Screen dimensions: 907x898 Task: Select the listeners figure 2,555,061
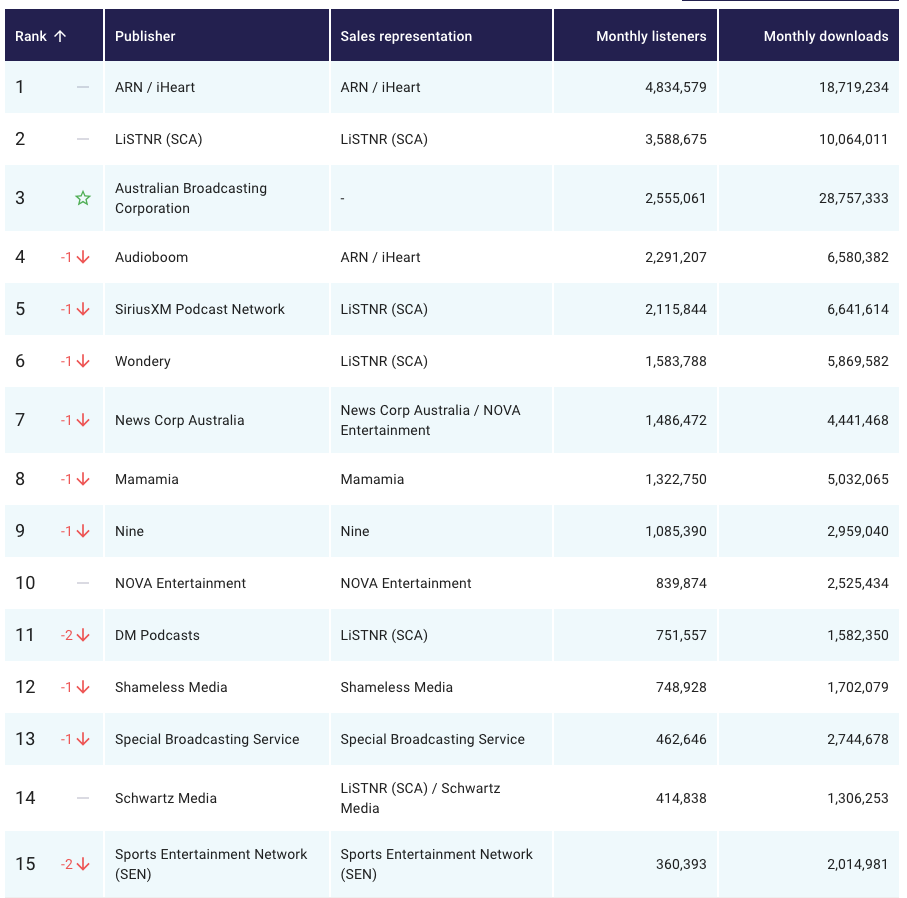point(676,198)
